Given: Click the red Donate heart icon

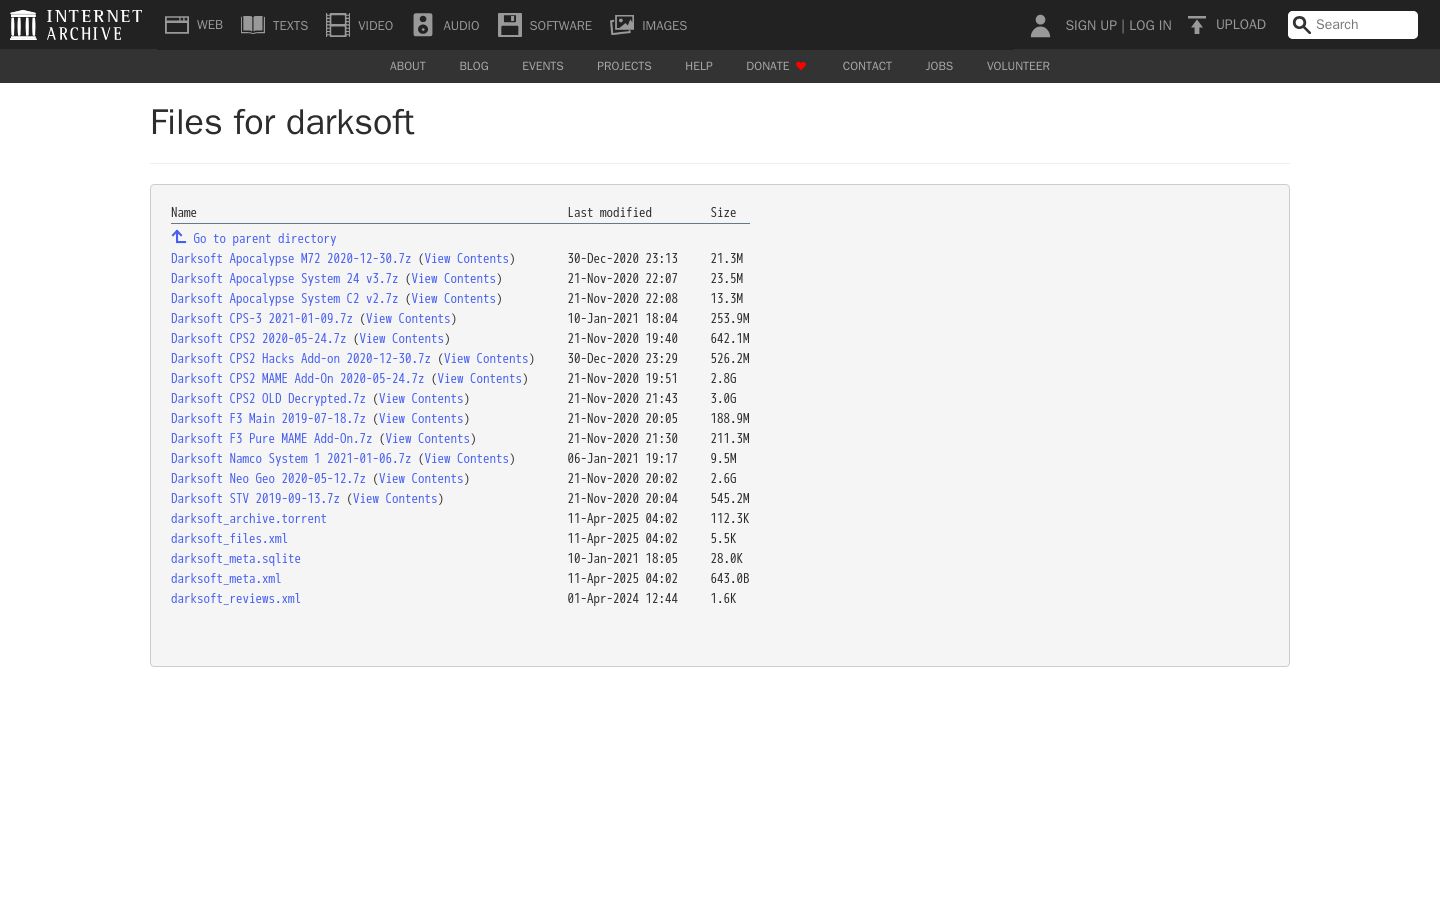Looking at the screenshot, I should [801, 66].
